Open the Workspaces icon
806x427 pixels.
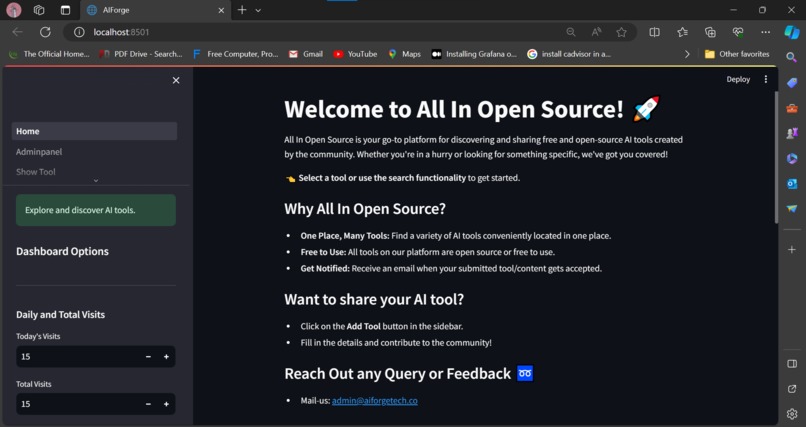39,10
